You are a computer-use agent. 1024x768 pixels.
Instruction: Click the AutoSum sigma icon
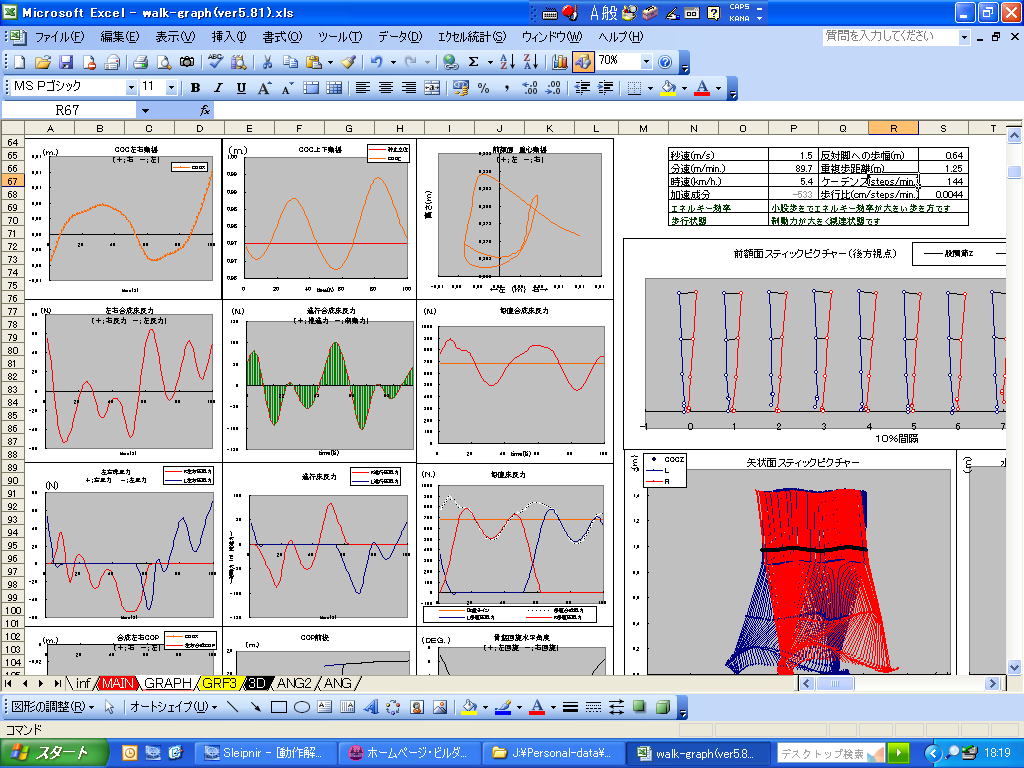tap(473, 62)
